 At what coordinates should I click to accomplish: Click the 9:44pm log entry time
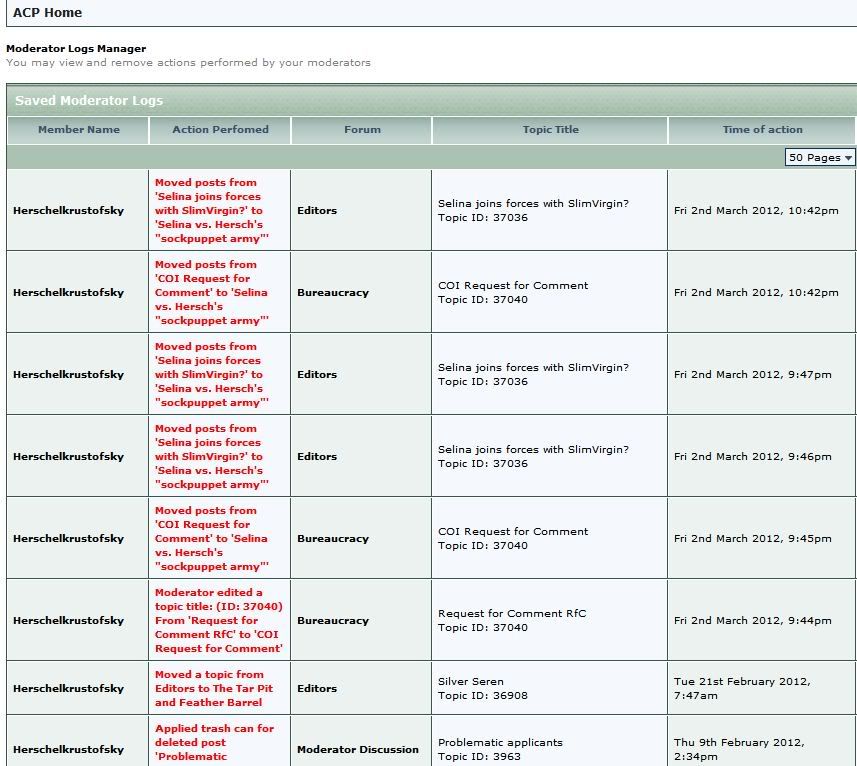pos(752,621)
